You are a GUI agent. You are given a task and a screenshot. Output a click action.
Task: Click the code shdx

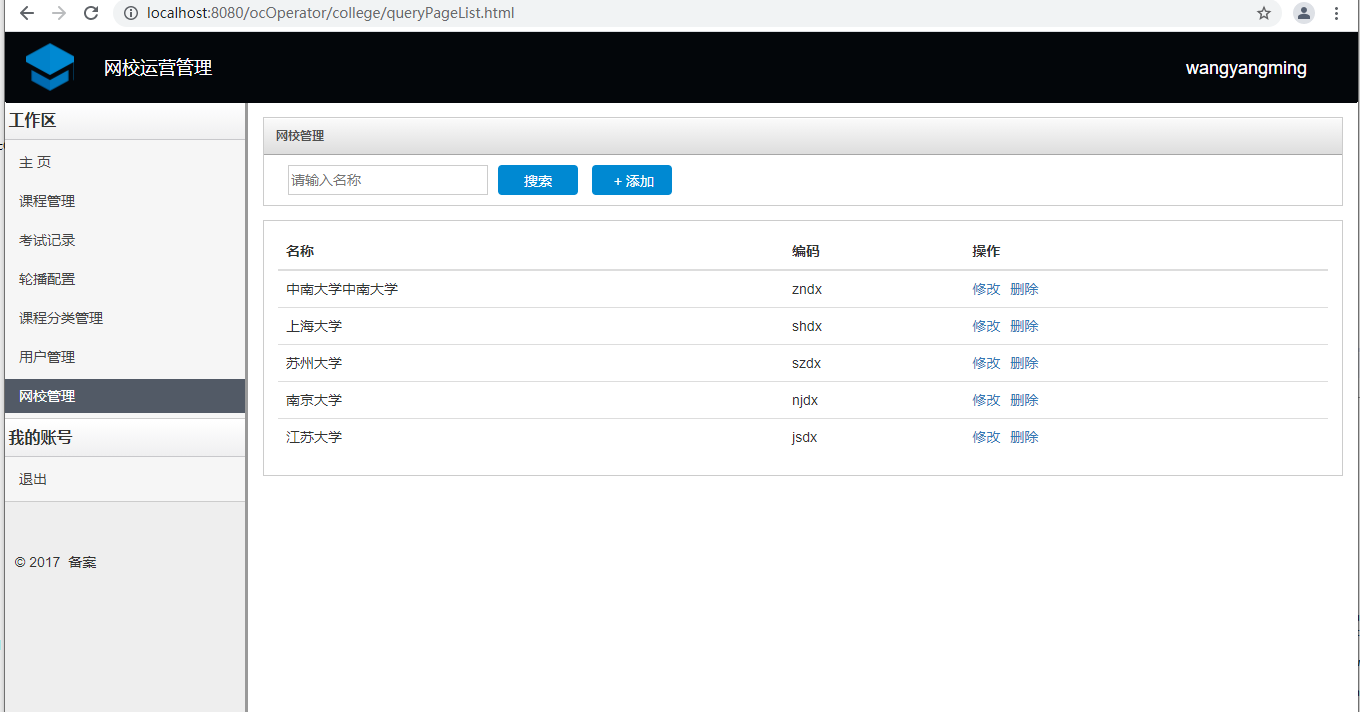coord(807,326)
